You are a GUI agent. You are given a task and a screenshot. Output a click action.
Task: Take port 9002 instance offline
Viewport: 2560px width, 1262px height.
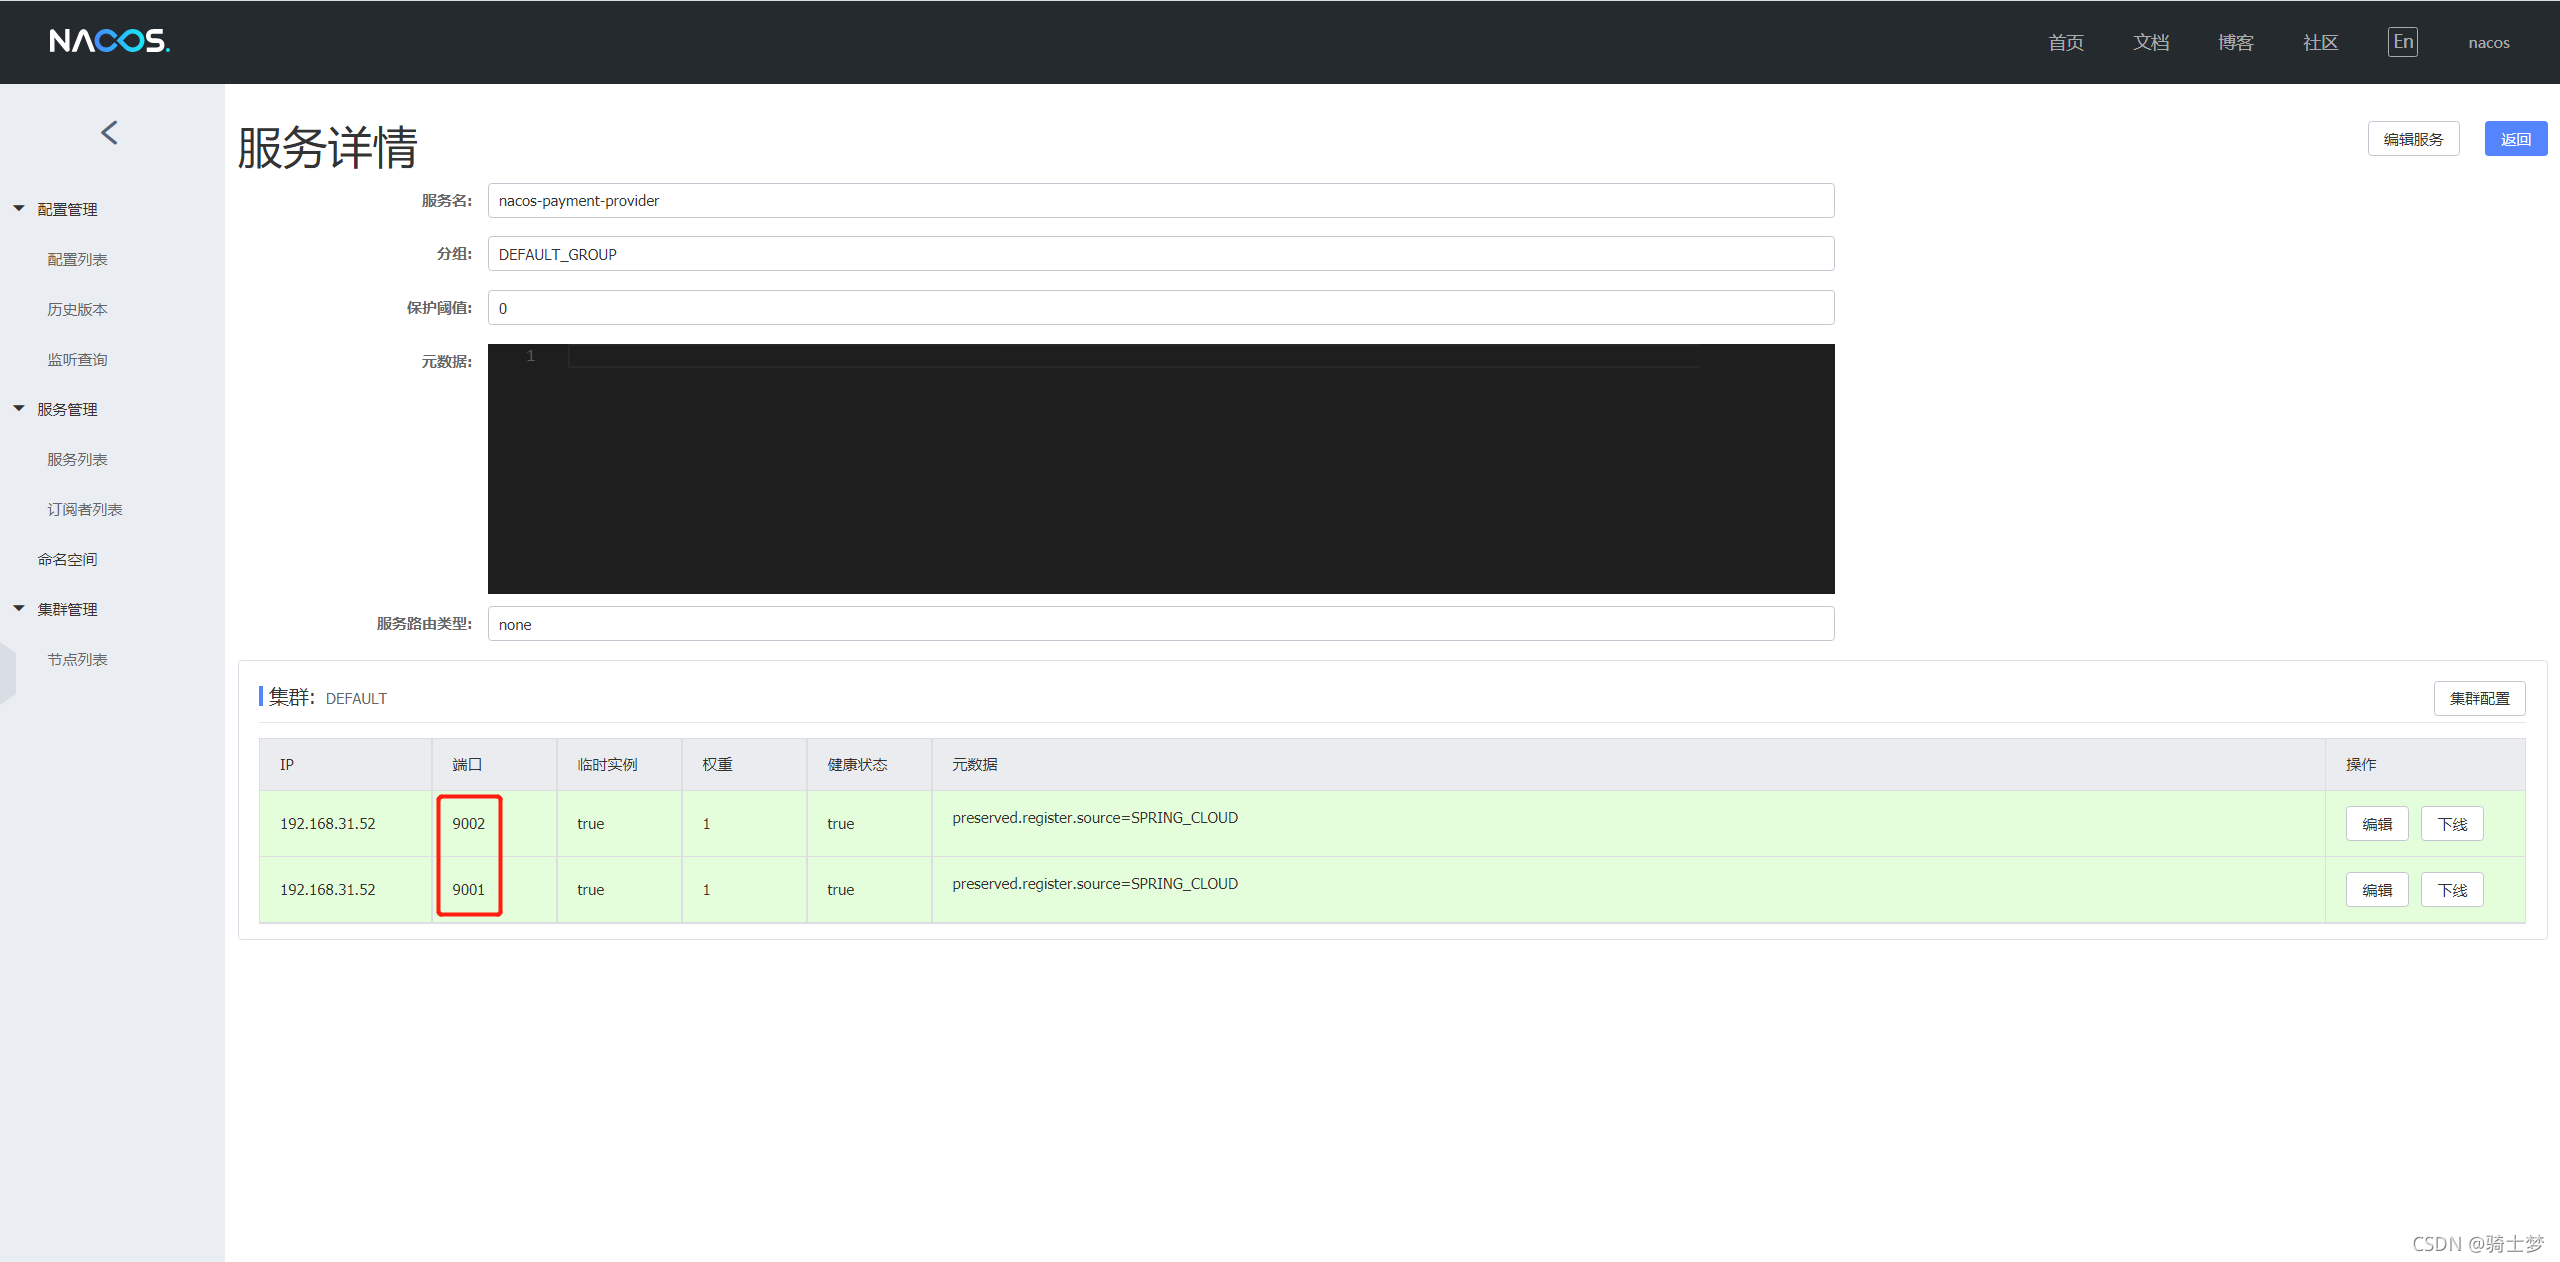point(2452,824)
